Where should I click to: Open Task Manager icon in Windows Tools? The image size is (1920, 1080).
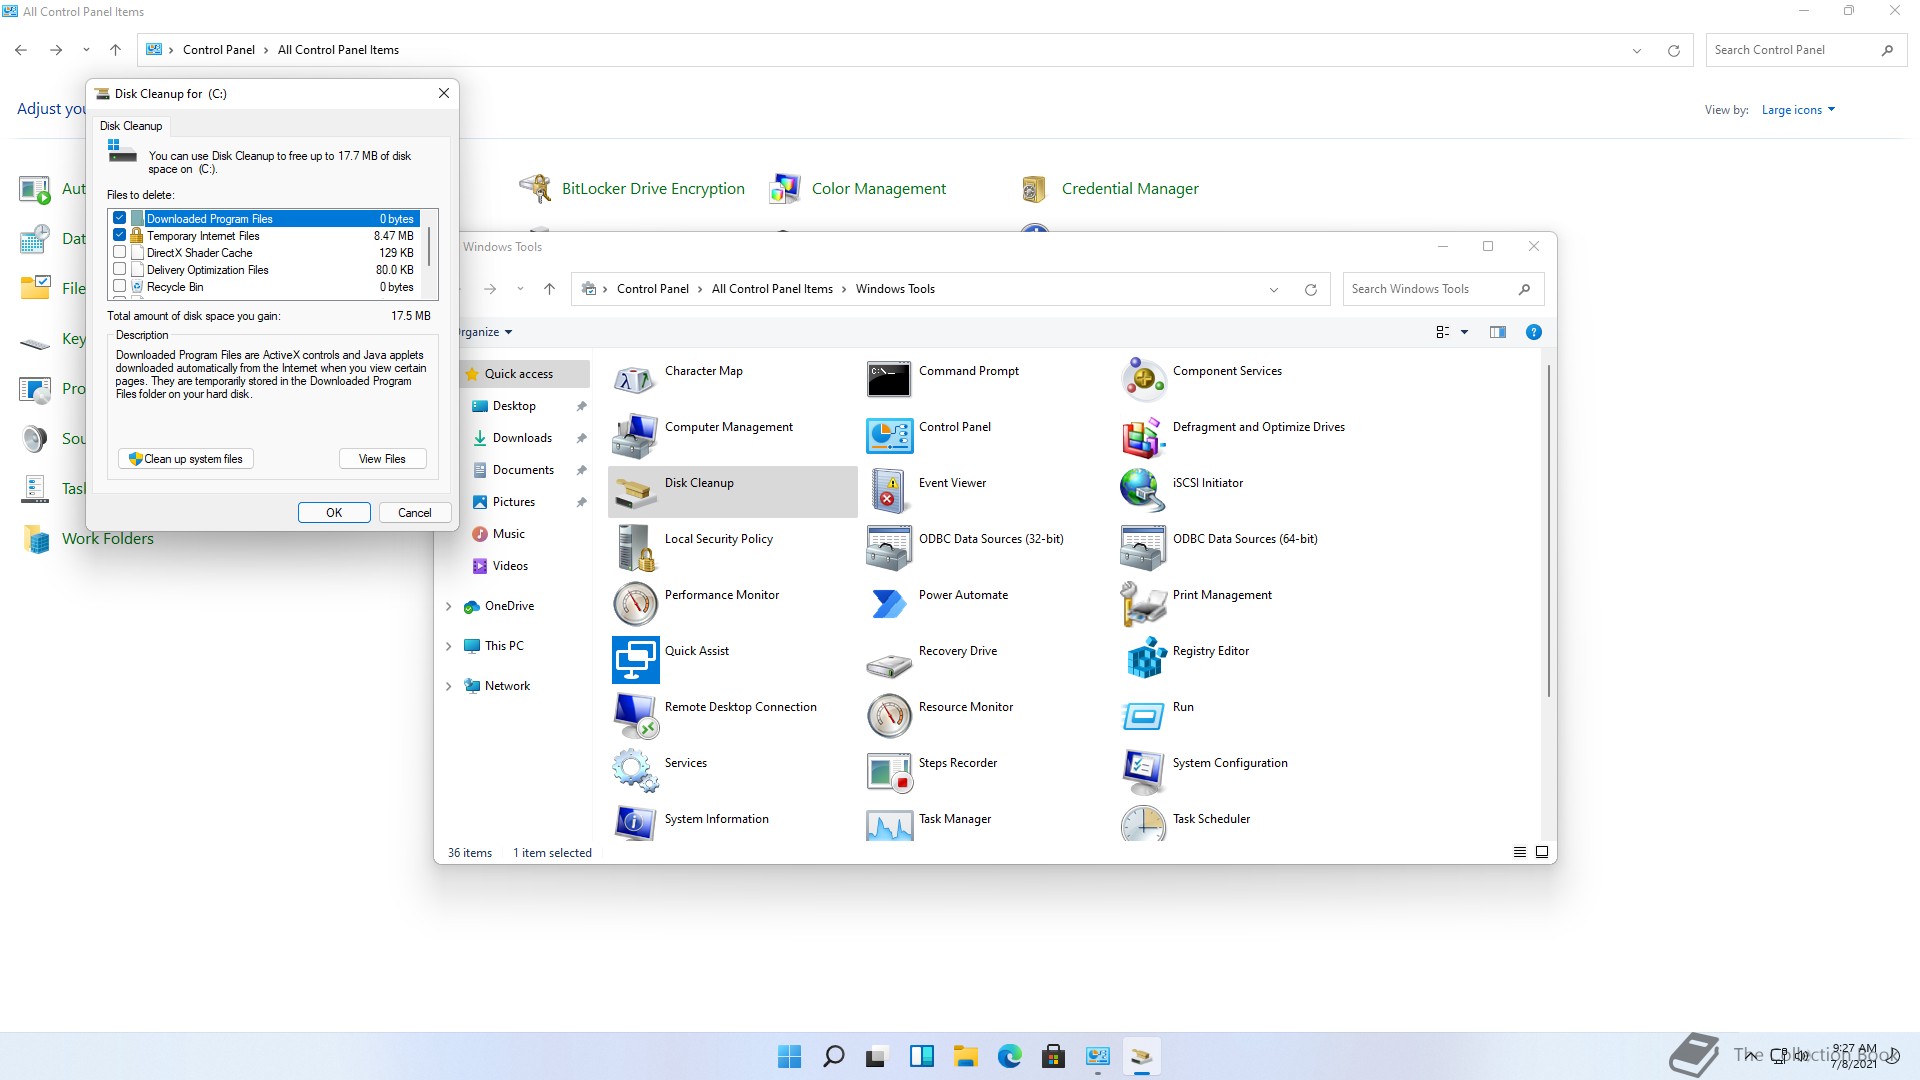tap(889, 823)
